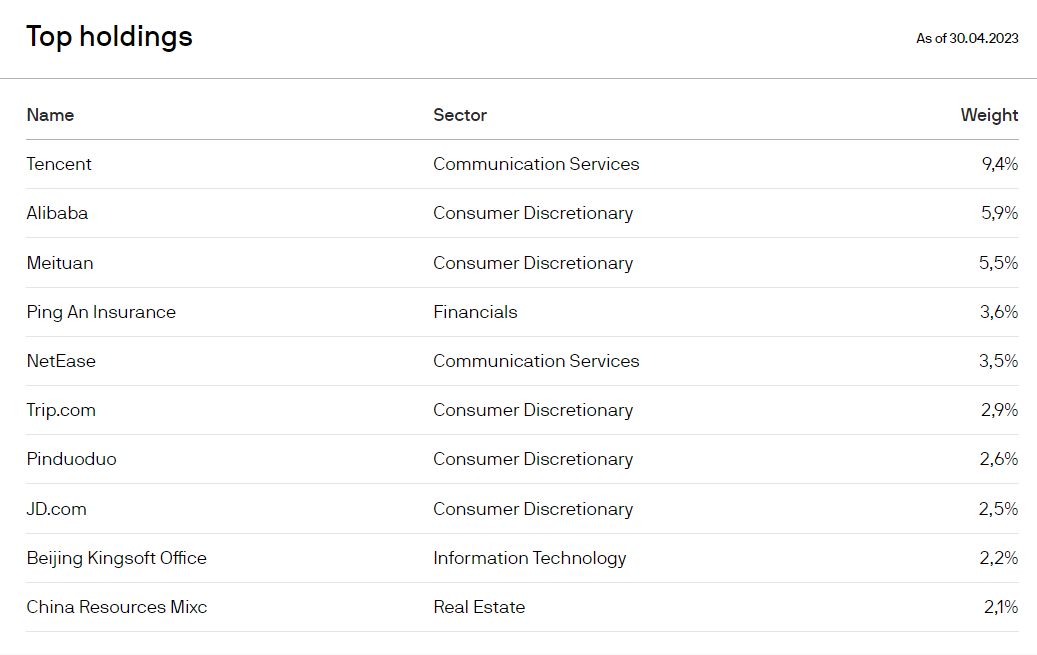Screen dimensions: 1037x655
Task: Click the Real Estate sector cell
Action: point(479,607)
